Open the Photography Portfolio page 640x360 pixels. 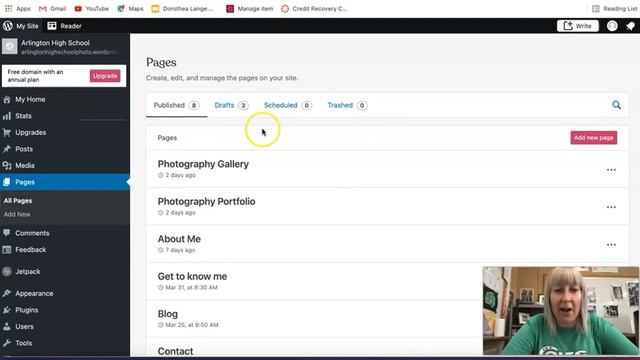click(206, 202)
